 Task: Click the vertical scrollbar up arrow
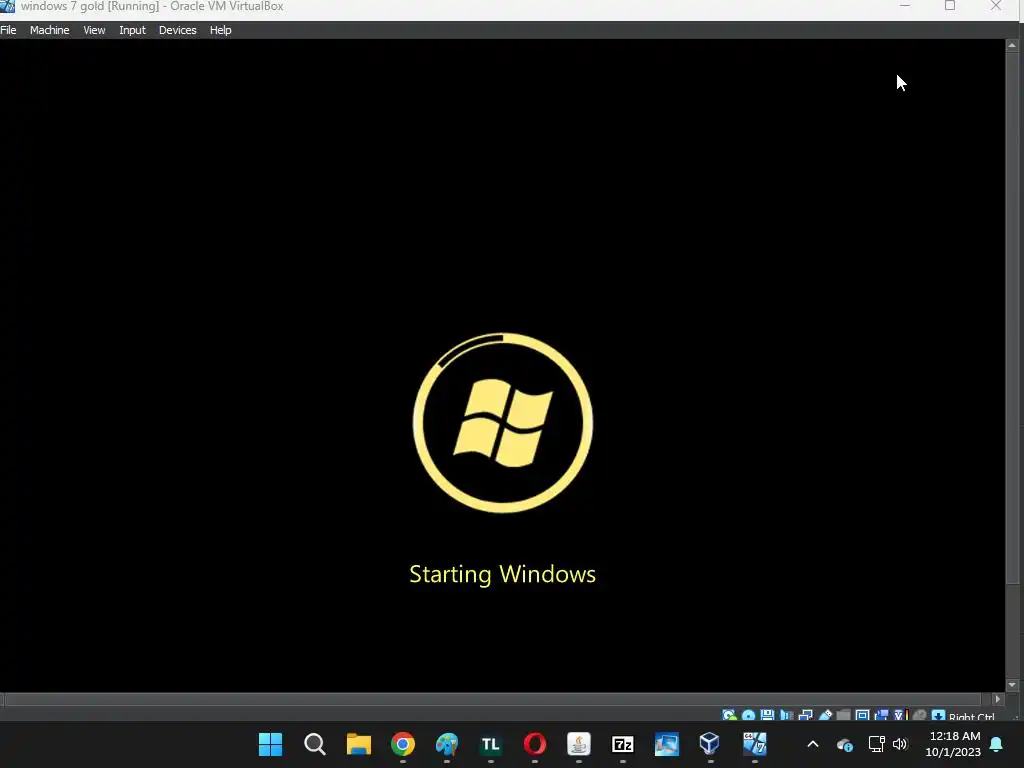coord(1012,45)
